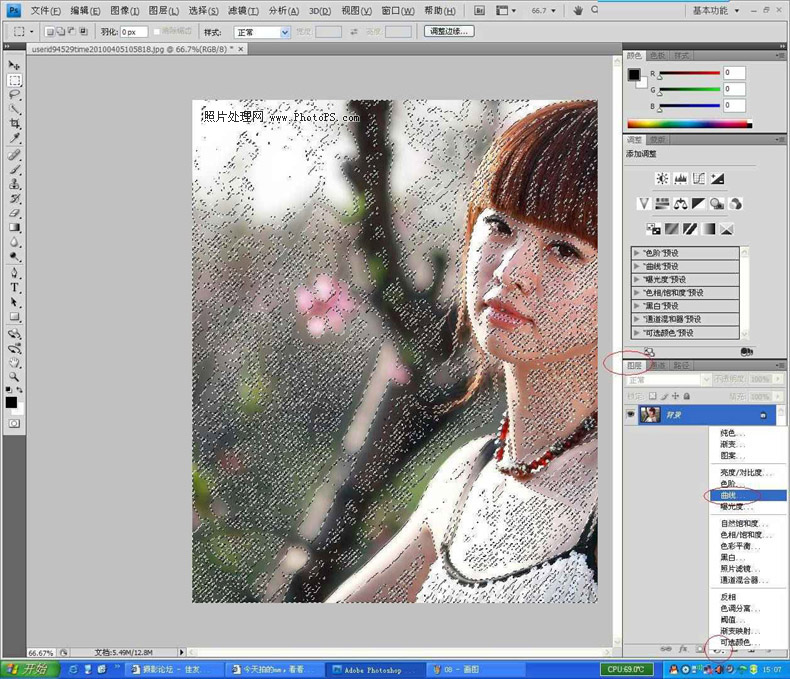Image resolution: width=790 pixels, height=679 pixels.
Task: Add a Vibrance adjustment via triangle icon
Action: 644,203
